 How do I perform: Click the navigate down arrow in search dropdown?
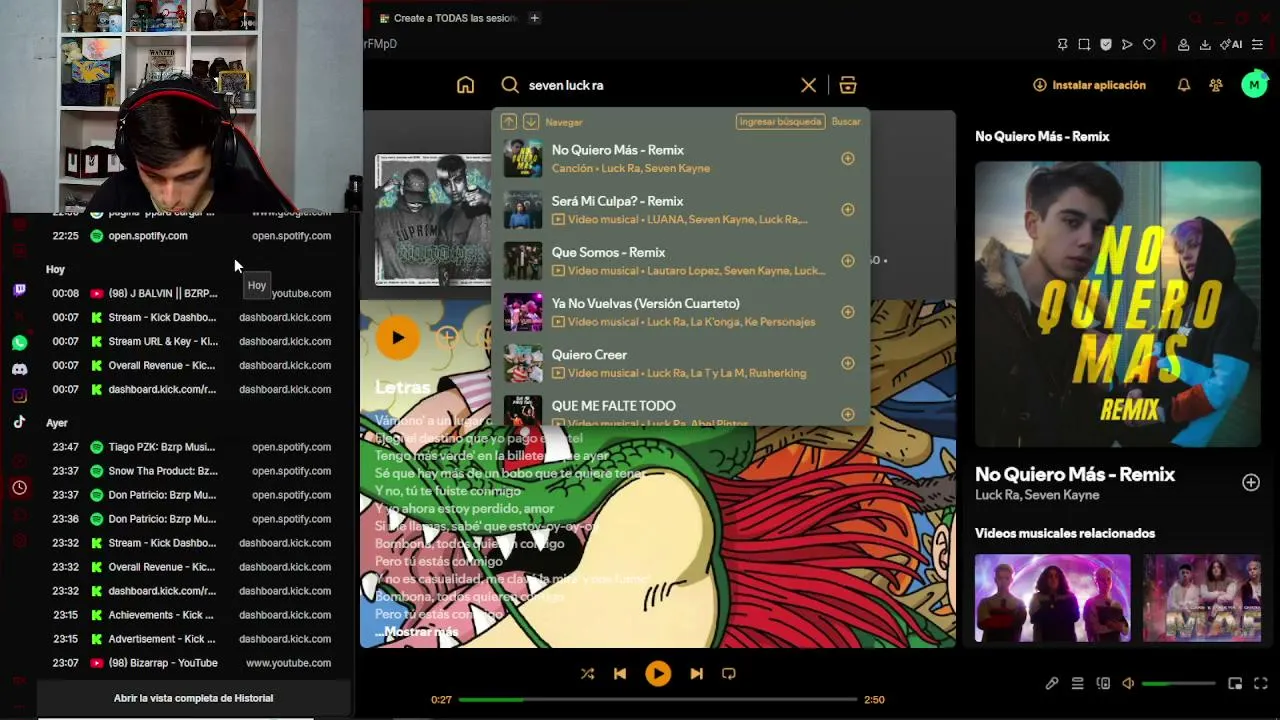[x=531, y=122]
